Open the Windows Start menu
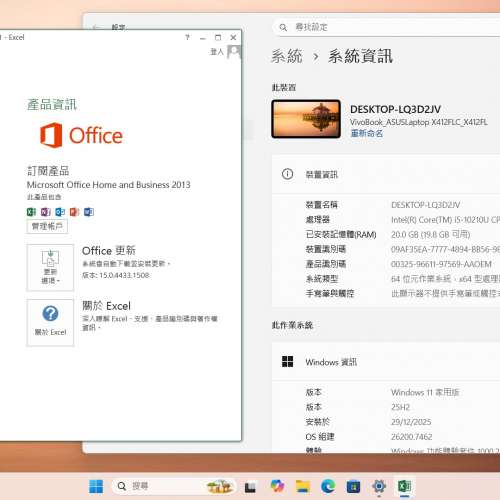The image size is (500, 500). [96, 486]
